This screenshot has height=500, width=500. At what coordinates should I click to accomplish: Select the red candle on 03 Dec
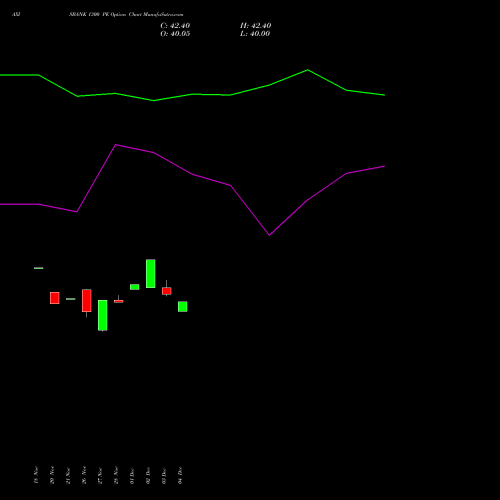(167, 291)
